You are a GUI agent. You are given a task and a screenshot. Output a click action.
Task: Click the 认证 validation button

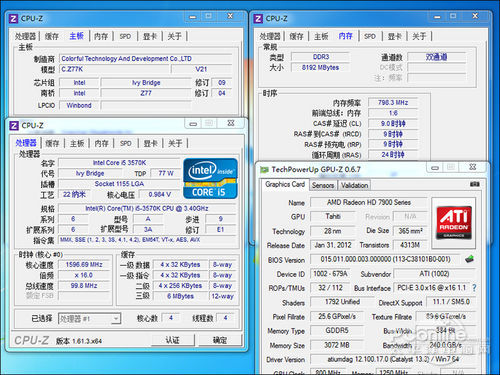pos(173,340)
